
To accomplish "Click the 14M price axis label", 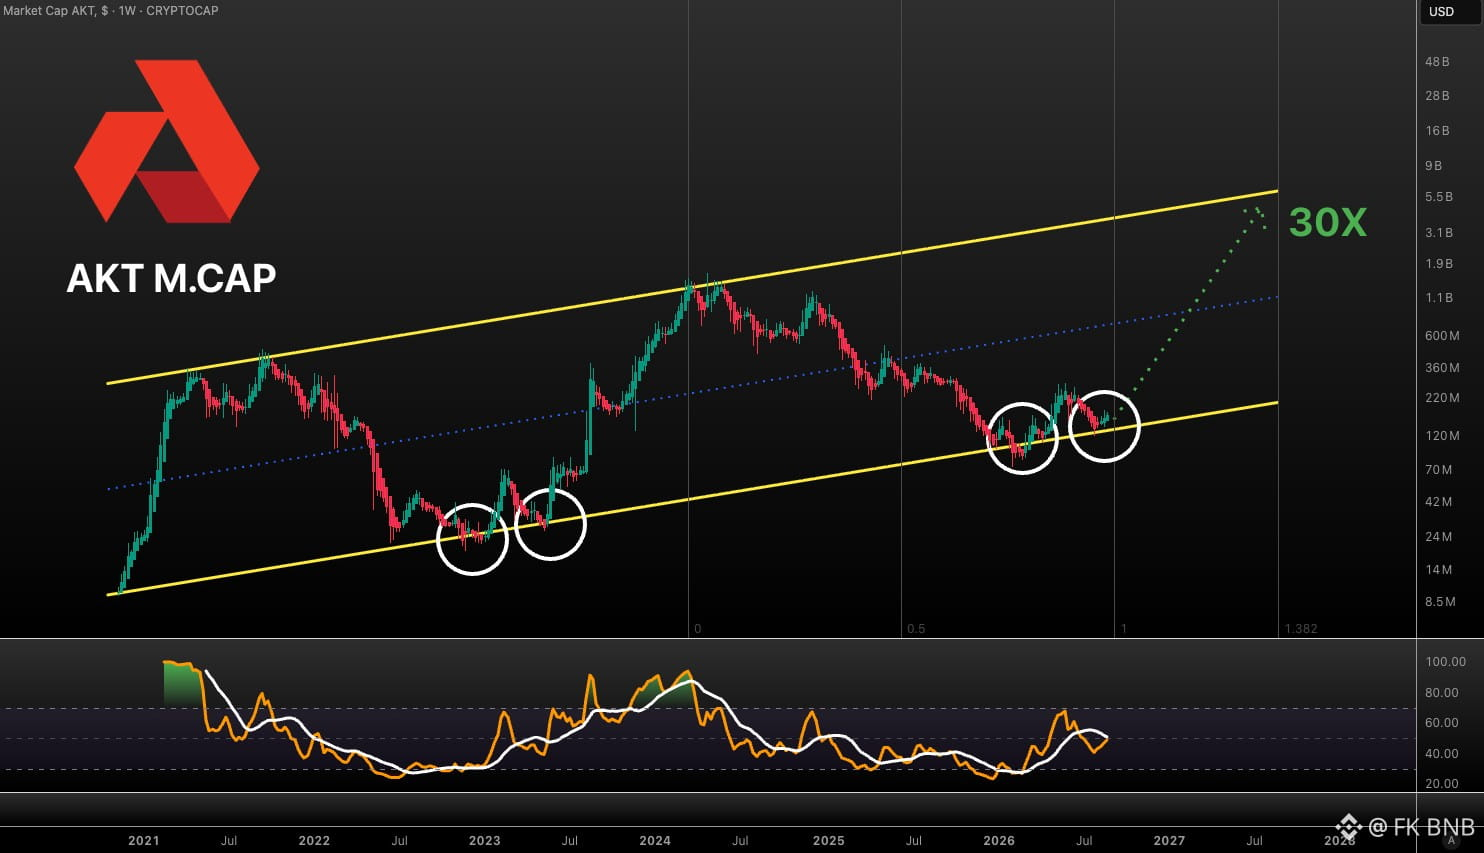I will click(x=1439, y=570).
